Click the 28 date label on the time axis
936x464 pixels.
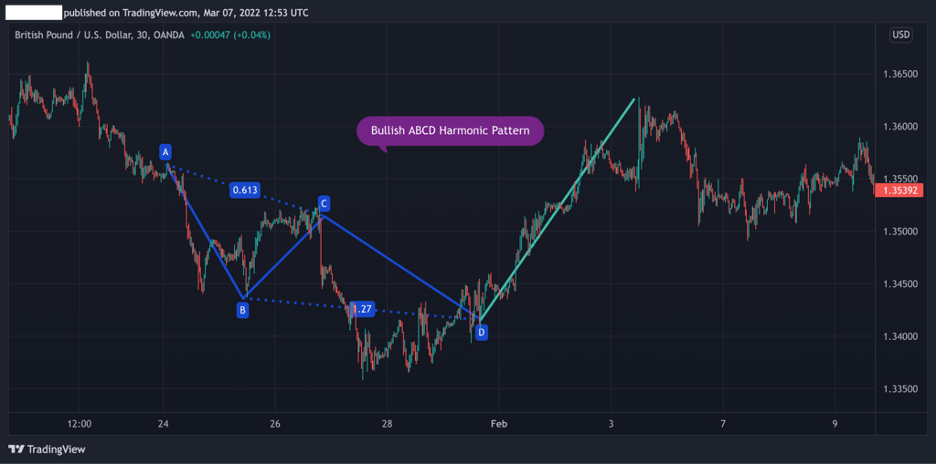click(387, 424)
